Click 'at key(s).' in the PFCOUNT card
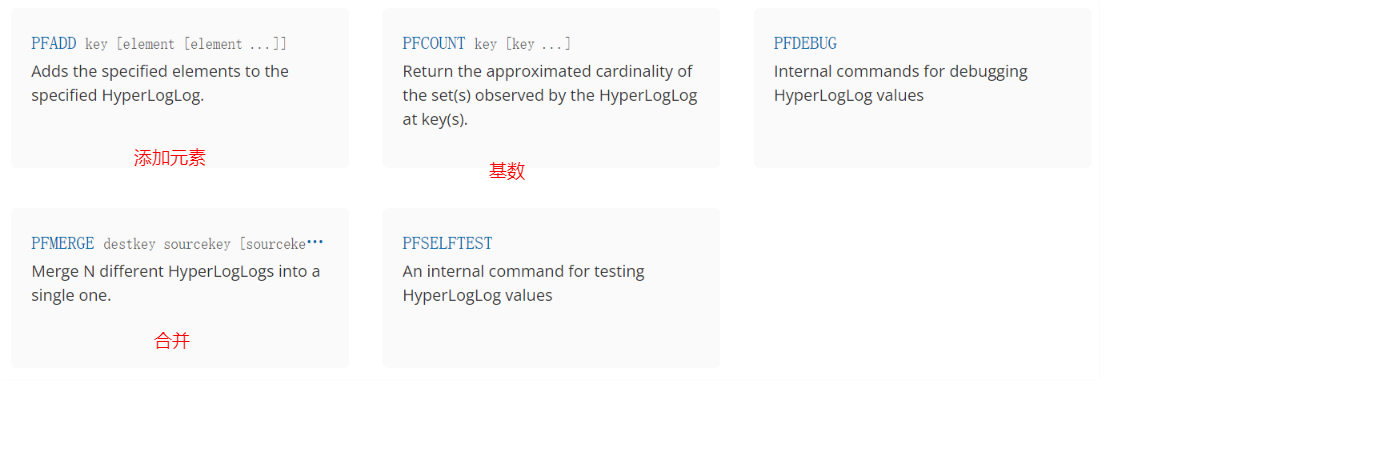The image size is (1374, 476). click(x=435, y=120)
